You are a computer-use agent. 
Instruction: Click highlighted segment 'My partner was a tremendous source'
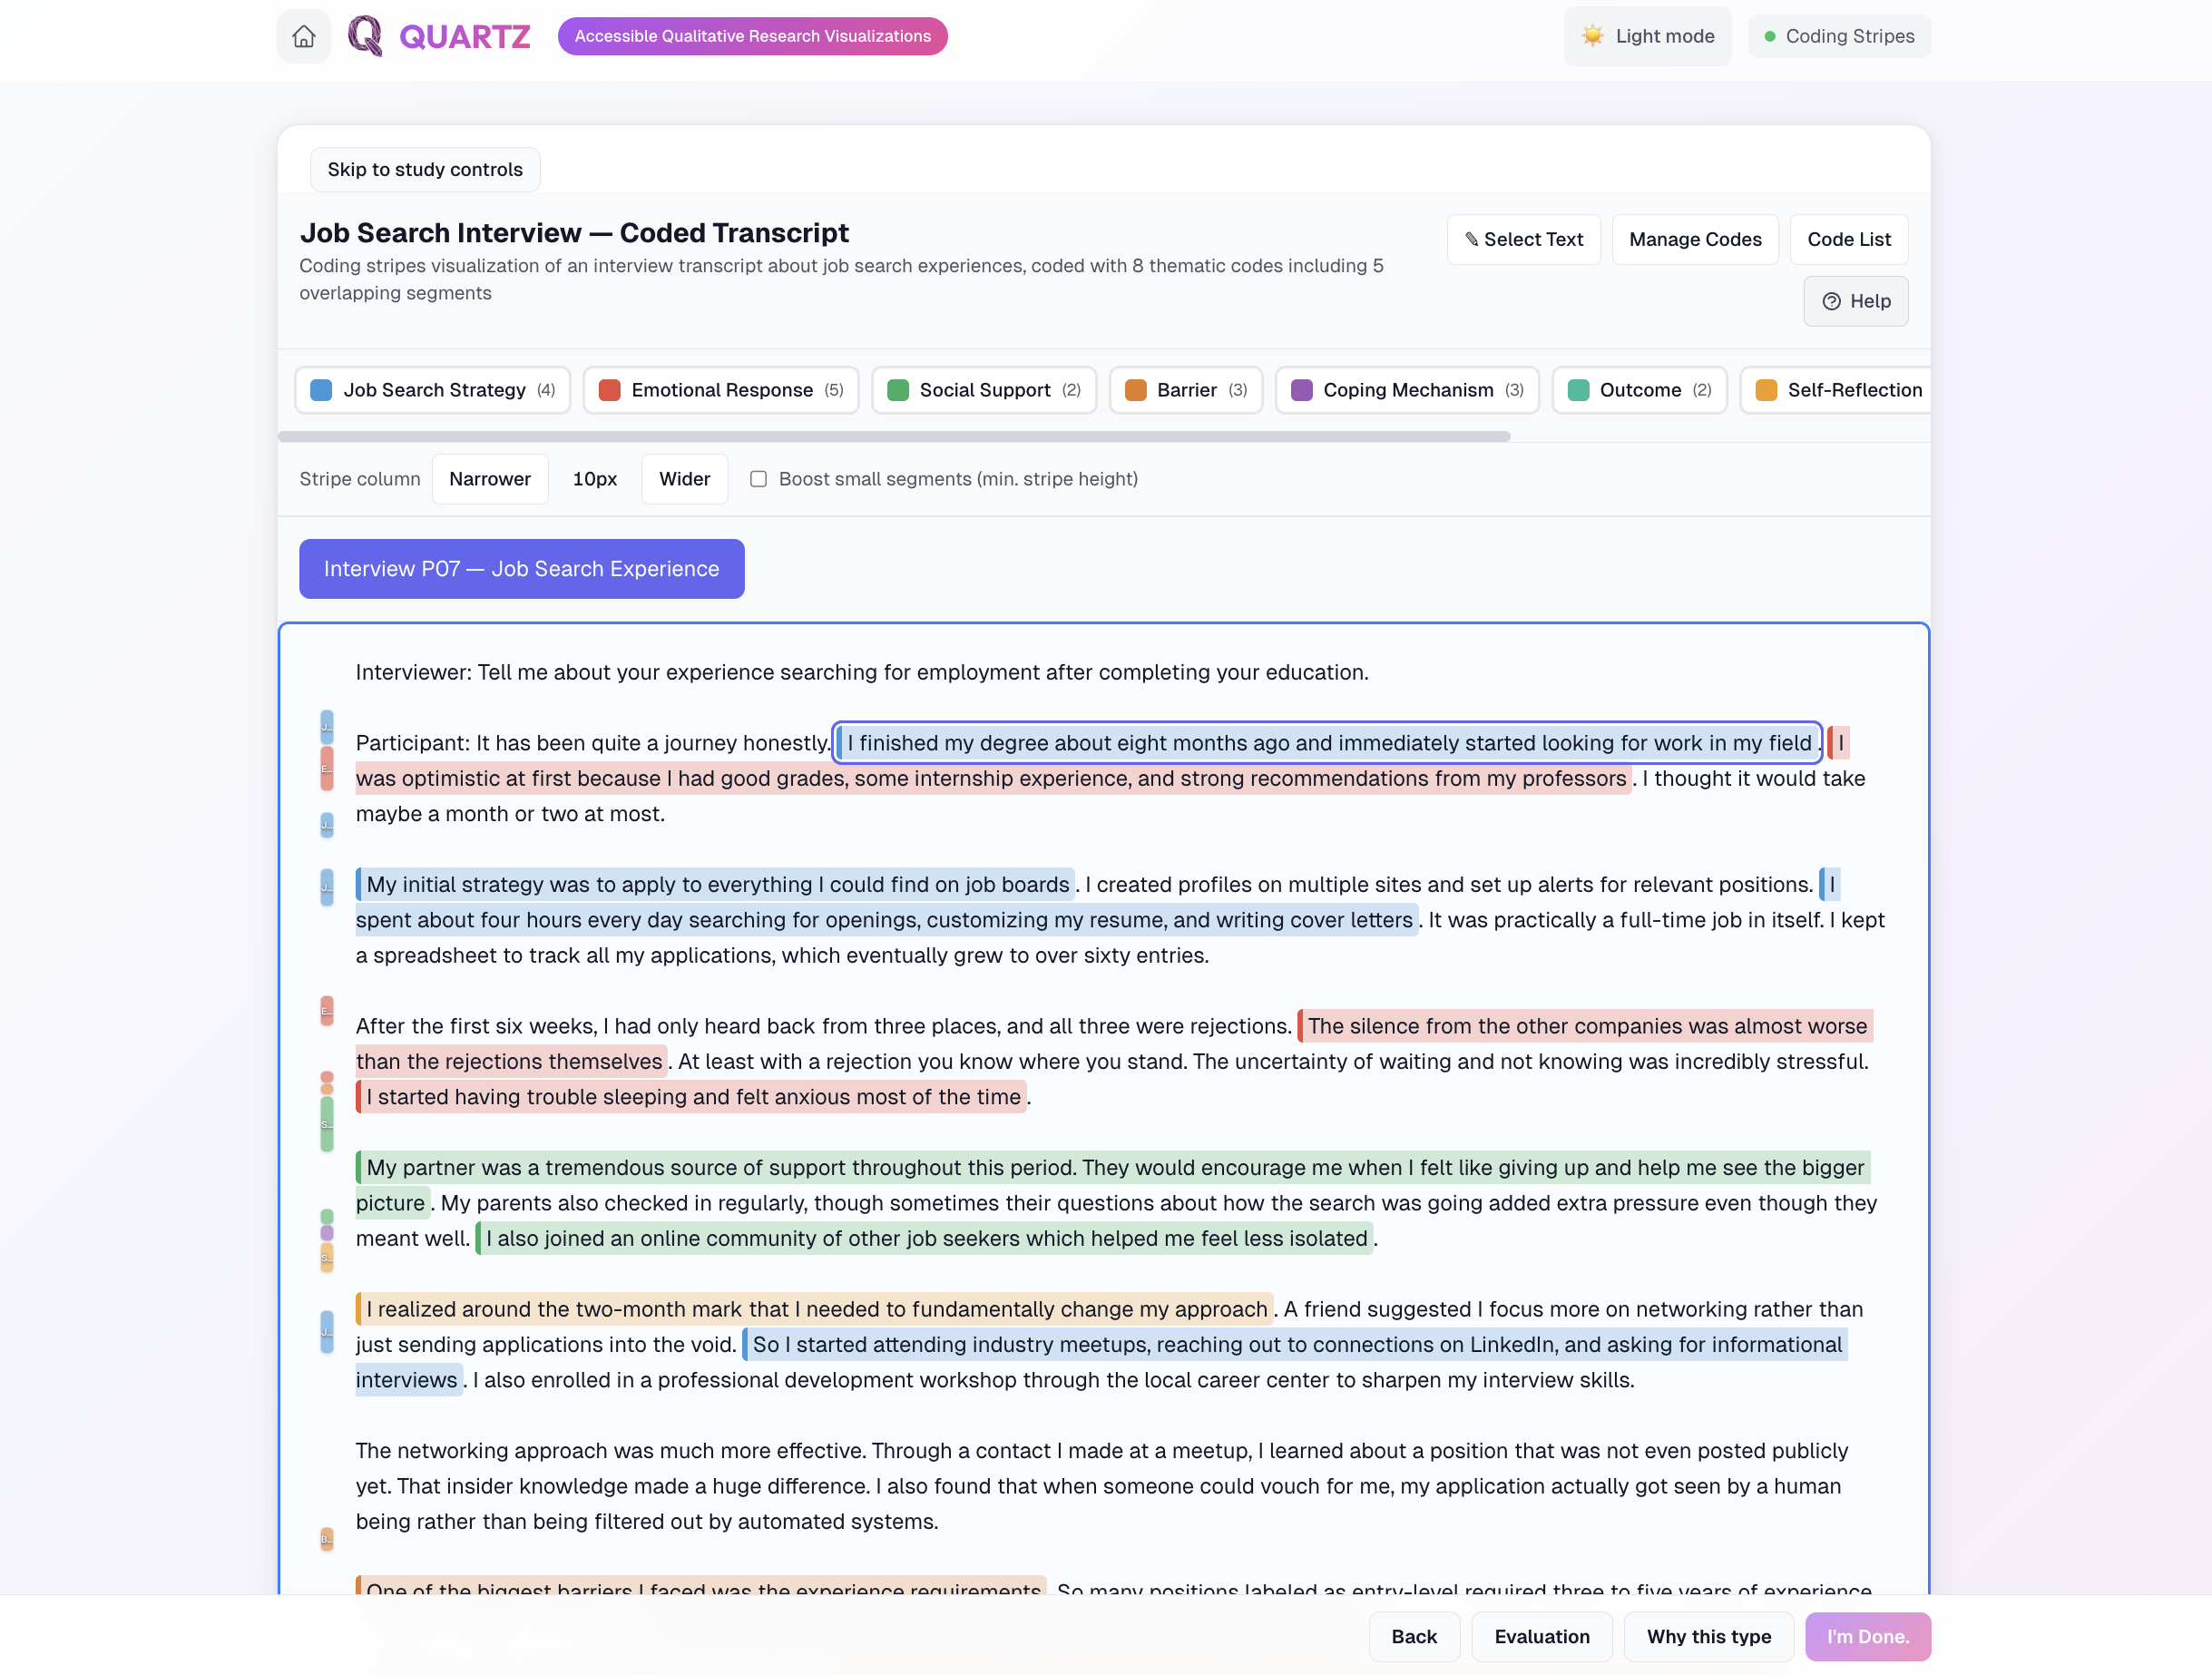click(x=1113, y=1168)
